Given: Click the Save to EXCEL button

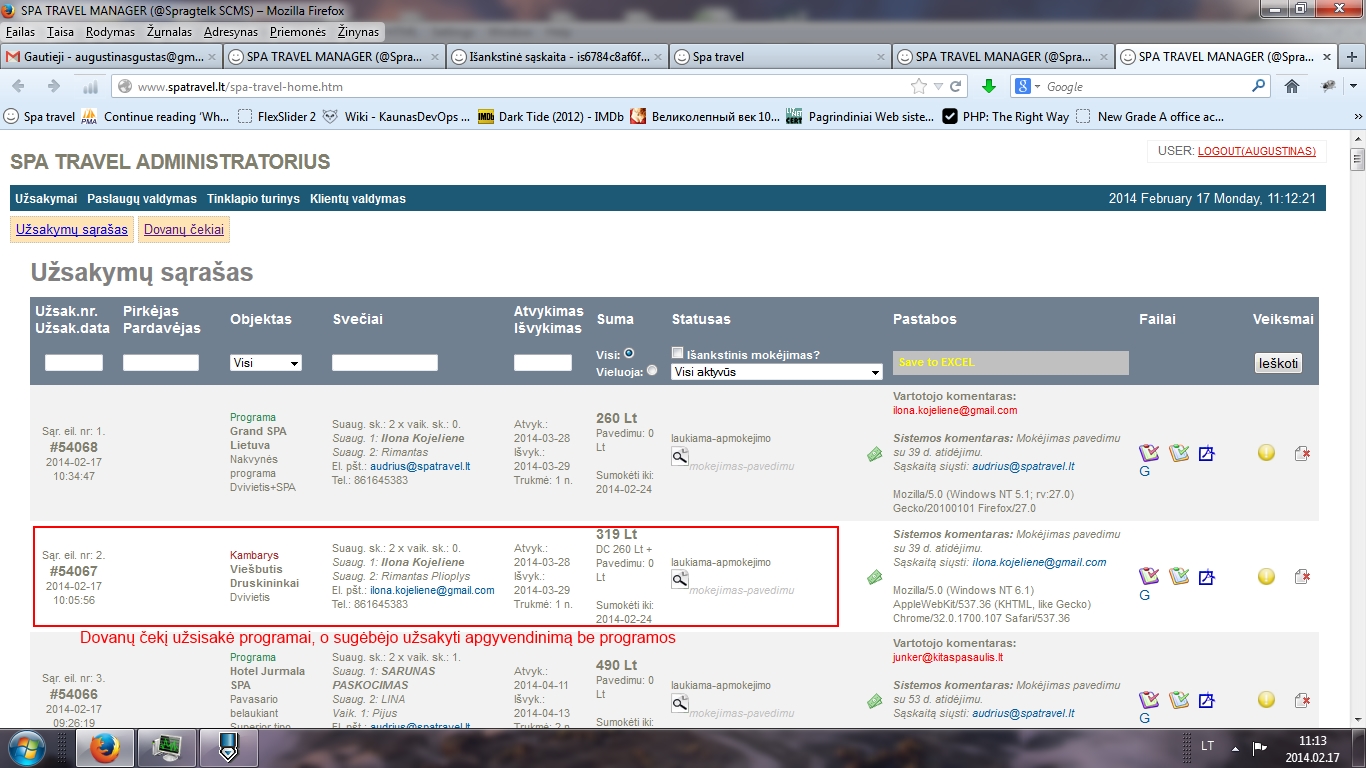Looking at the screenshot, I should [1011, 362].
